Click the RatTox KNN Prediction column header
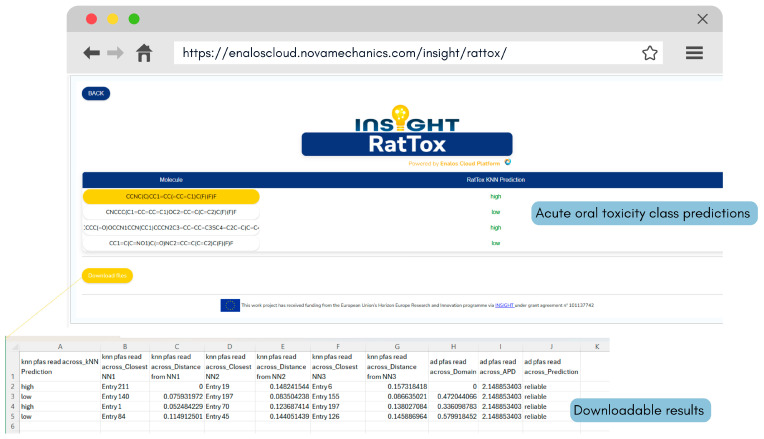This screenshot has height=439, width=764. click(496, 180)
